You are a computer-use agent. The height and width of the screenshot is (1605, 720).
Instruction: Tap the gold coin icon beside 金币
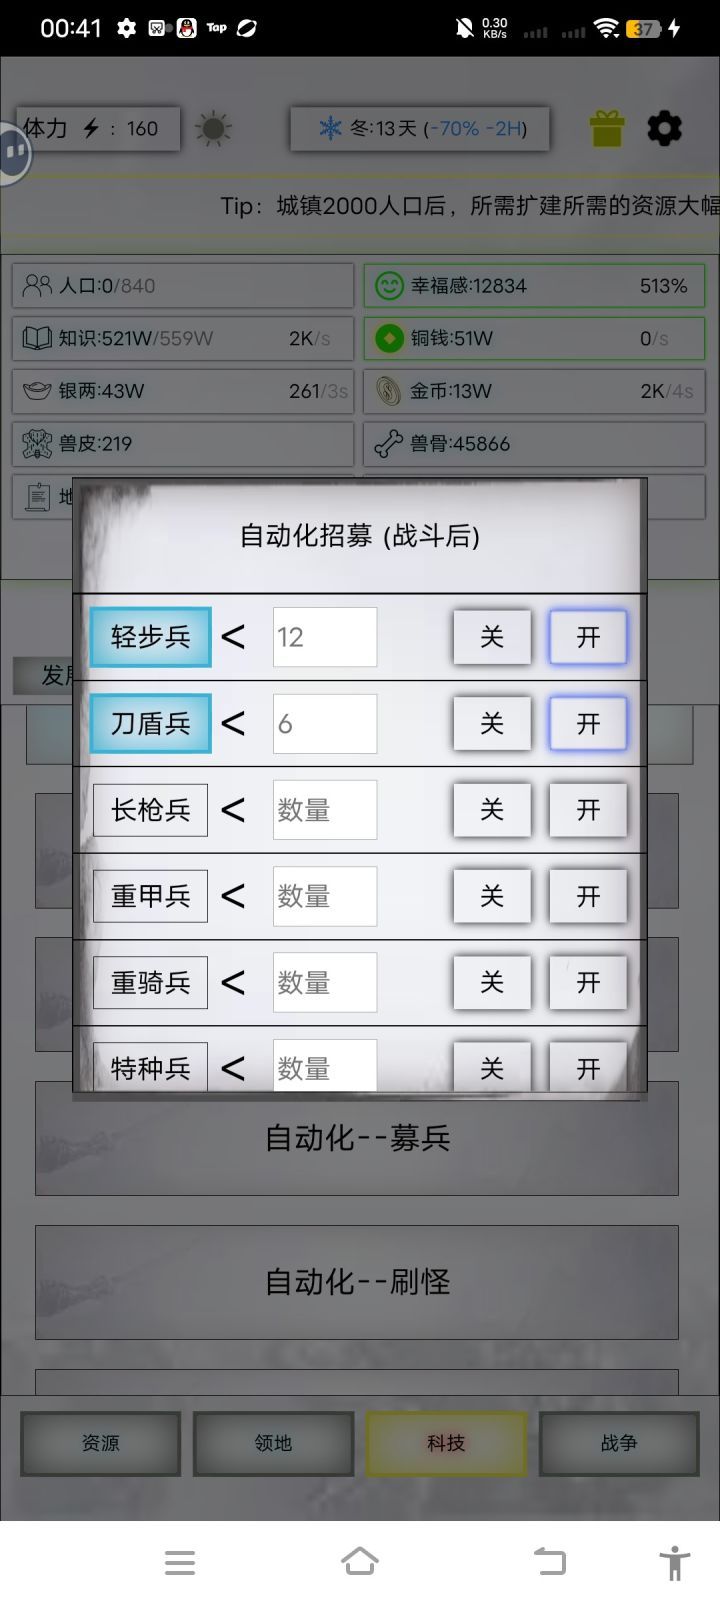[x=388, y=391]
